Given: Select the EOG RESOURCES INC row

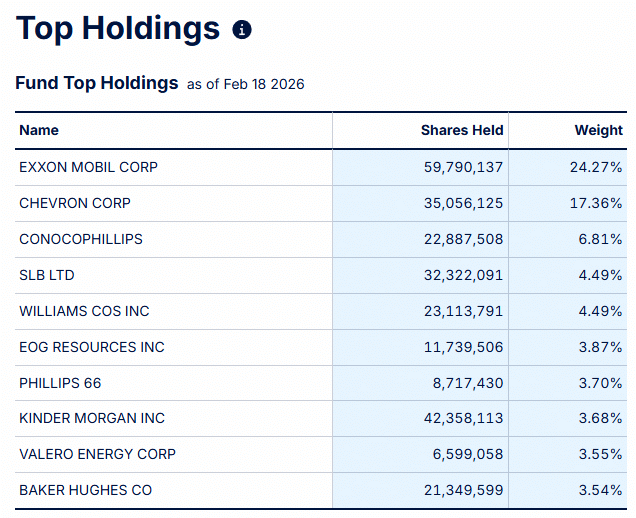Looking at the screenshot, I should [92, 347].
